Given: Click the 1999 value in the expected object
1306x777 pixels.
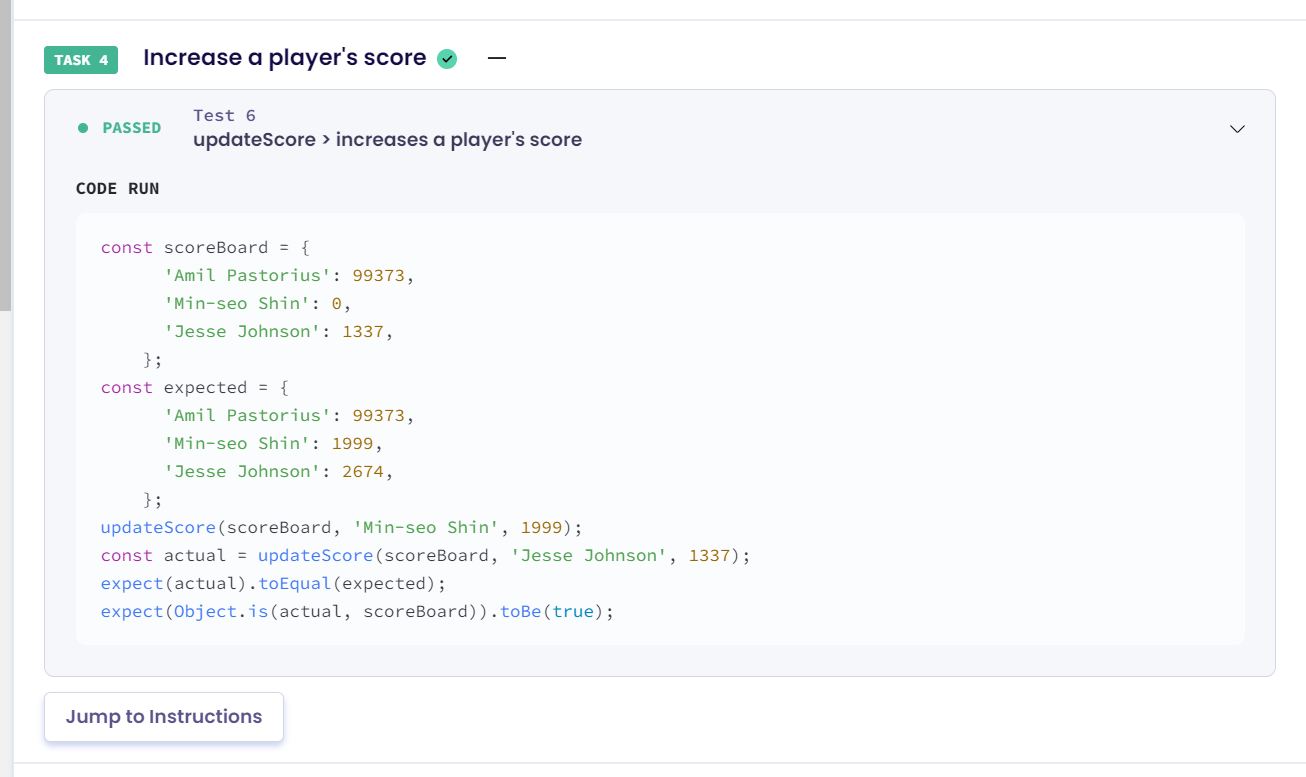Looking at the screenshot, I should click(353, 443).
